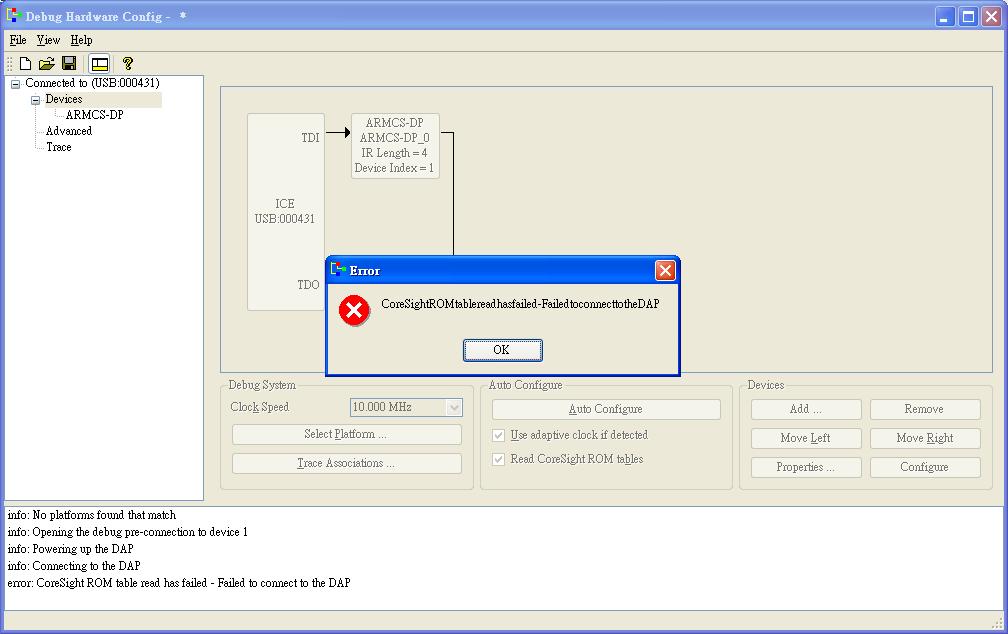Click the ARMCS-DP_0 device block in diagram
This screenshot has width=1008, height=634.
tap(395, 146)
